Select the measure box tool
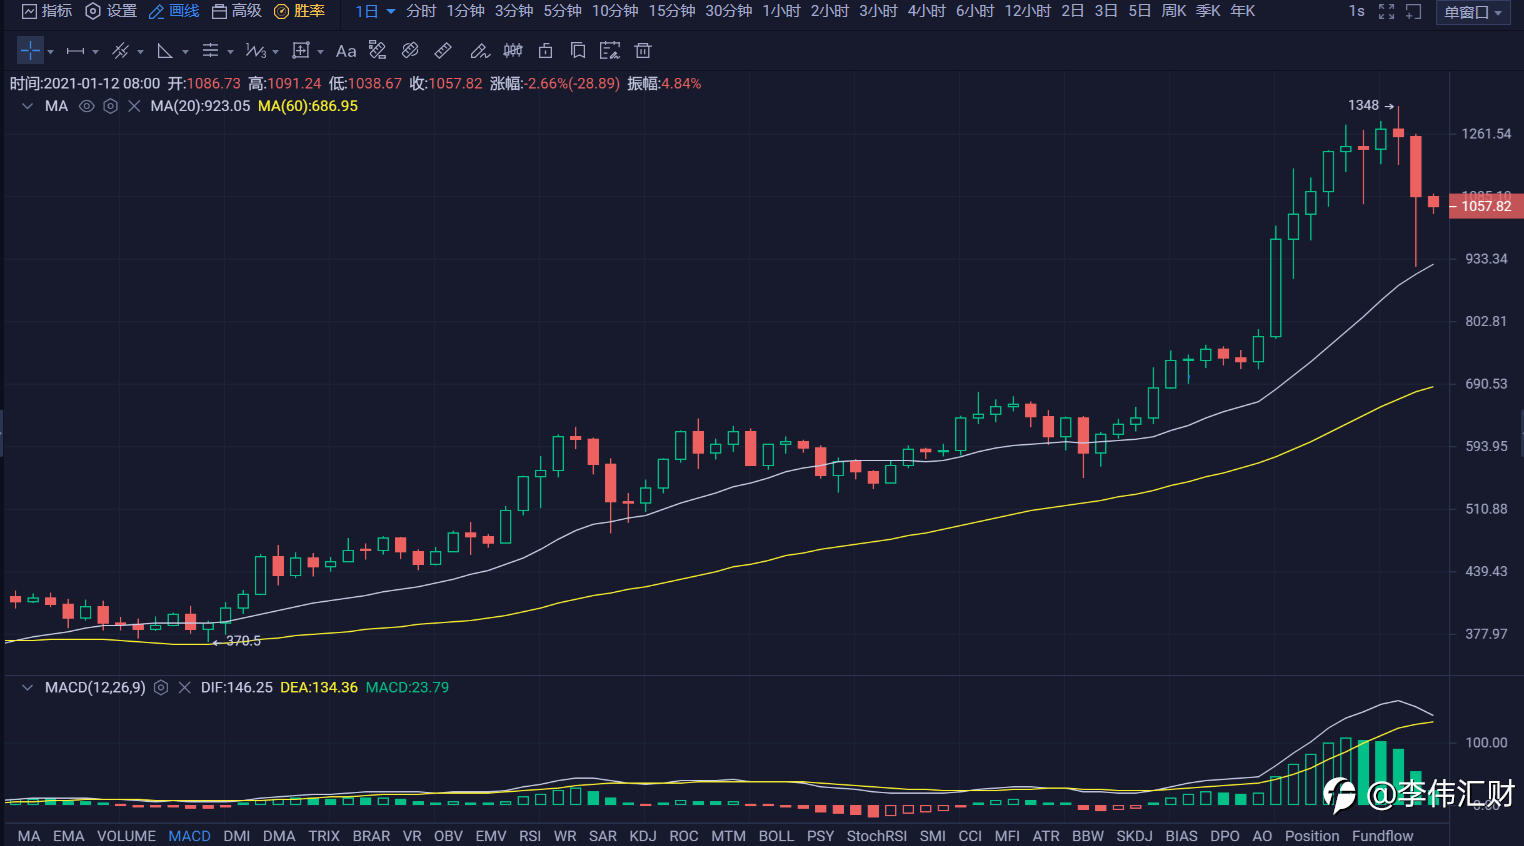The height and width of the screenshot is (846, 1524). click(301, 51)
